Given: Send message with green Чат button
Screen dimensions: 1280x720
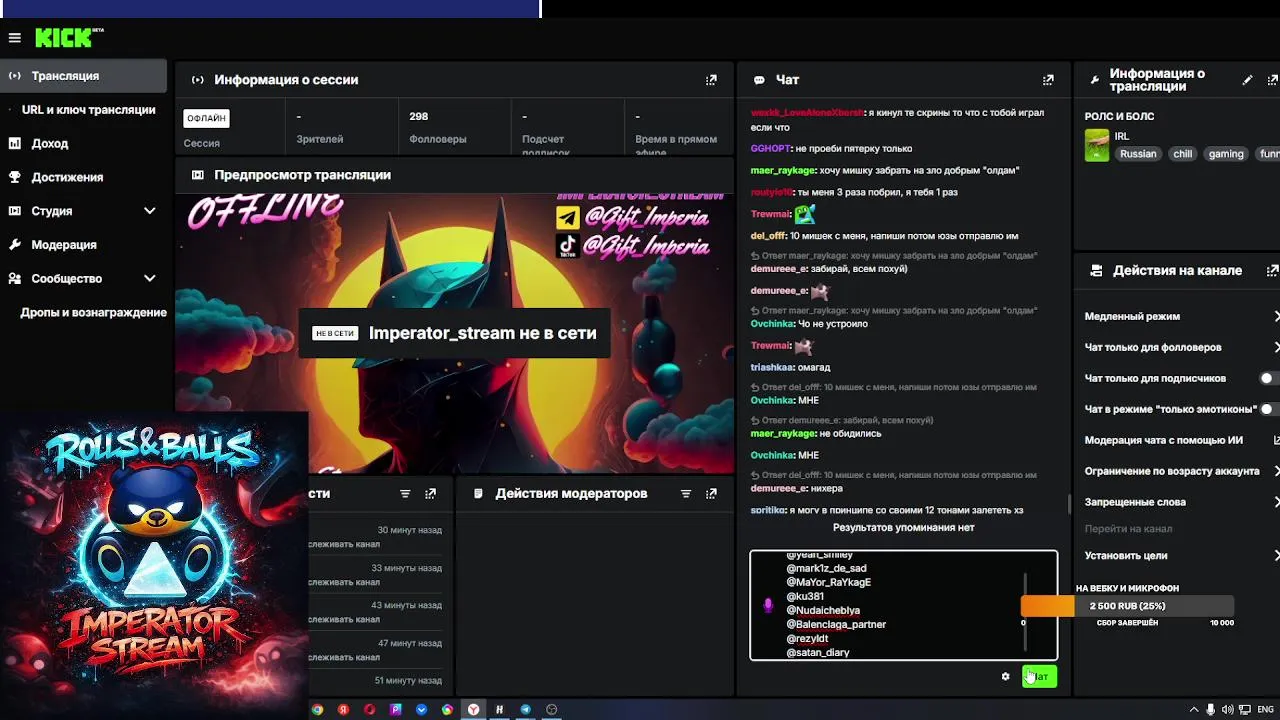Looking at the screenshot, I should (1040, 677).
